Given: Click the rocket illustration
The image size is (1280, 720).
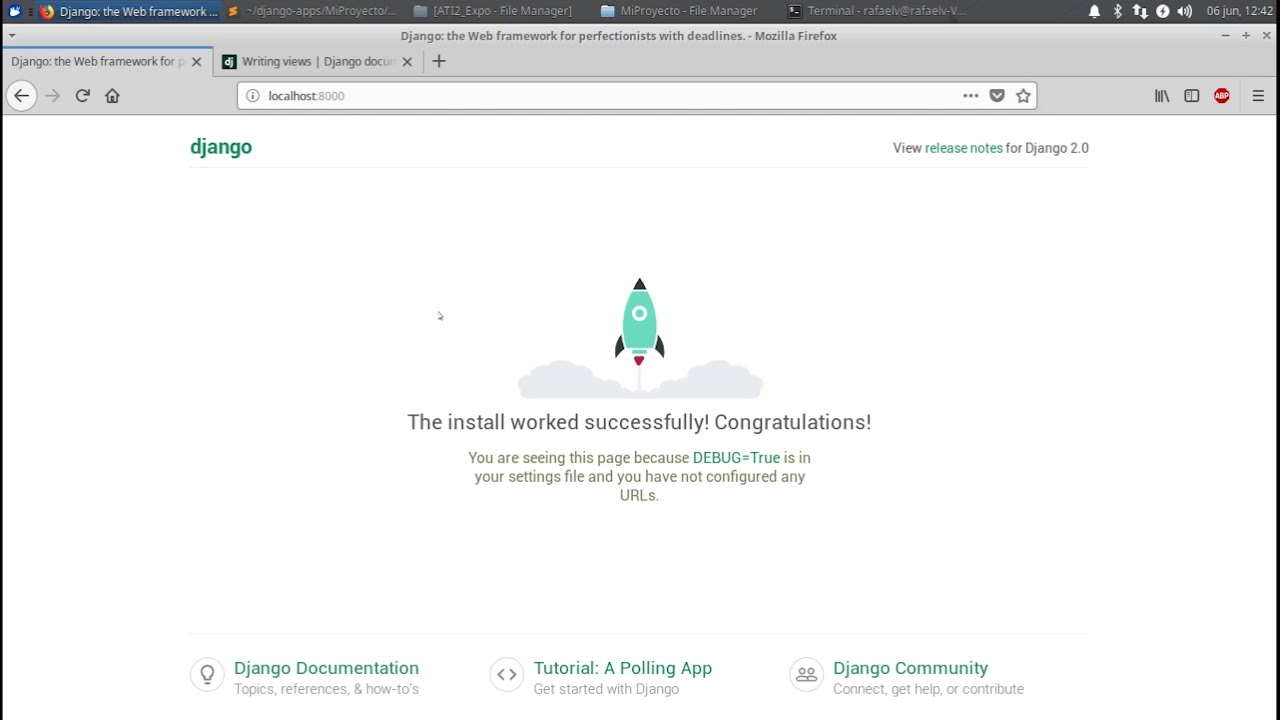Looking at the screenshot, I should (640, 338).
